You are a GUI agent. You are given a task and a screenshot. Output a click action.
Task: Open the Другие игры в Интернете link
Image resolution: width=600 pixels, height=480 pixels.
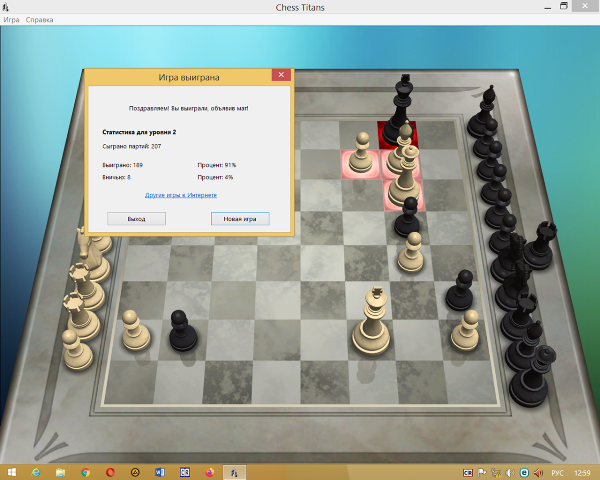tap(181, 195)
